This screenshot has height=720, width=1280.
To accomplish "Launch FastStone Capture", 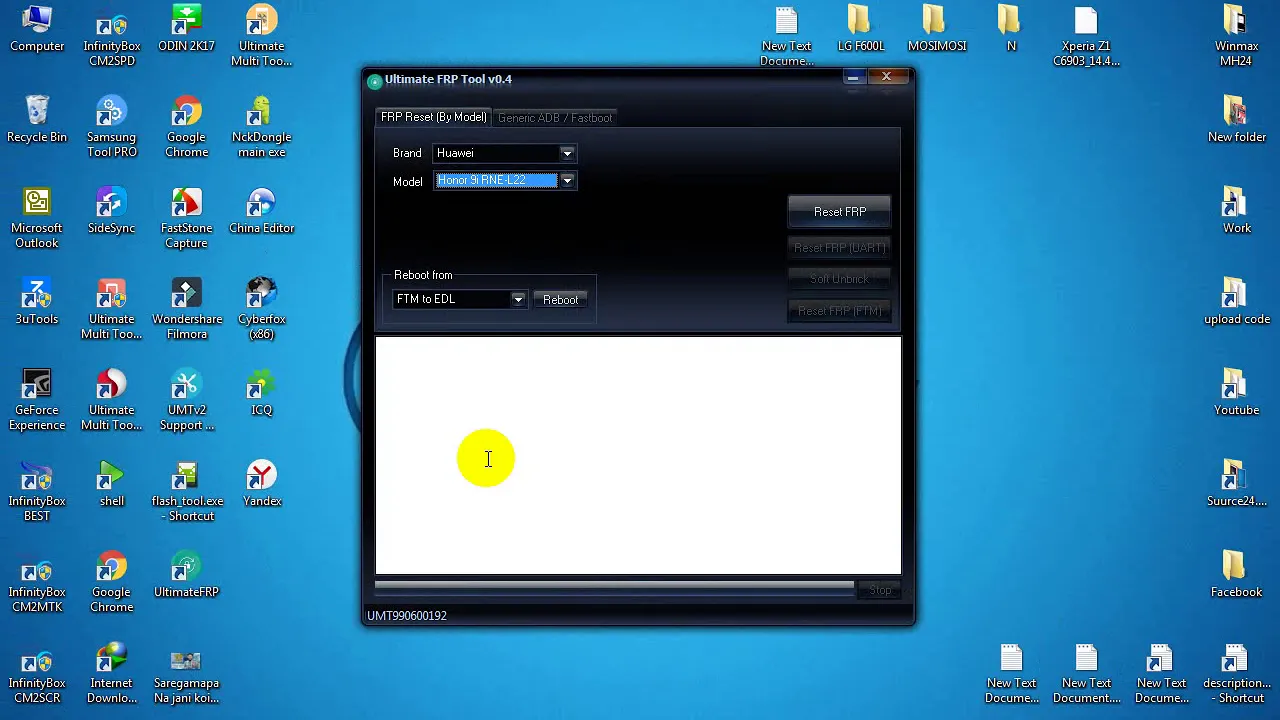I will point(187,218).
